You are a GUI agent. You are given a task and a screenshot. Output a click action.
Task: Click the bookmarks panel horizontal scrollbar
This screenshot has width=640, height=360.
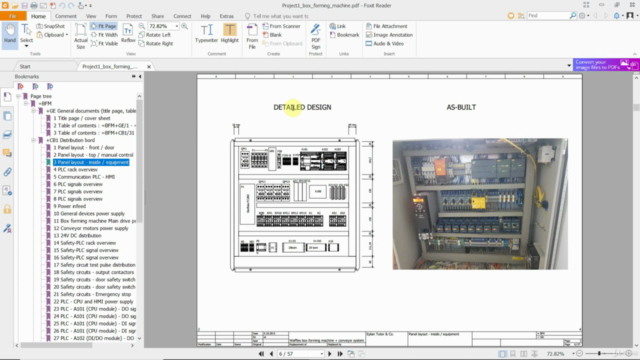[x=57, y=345]
